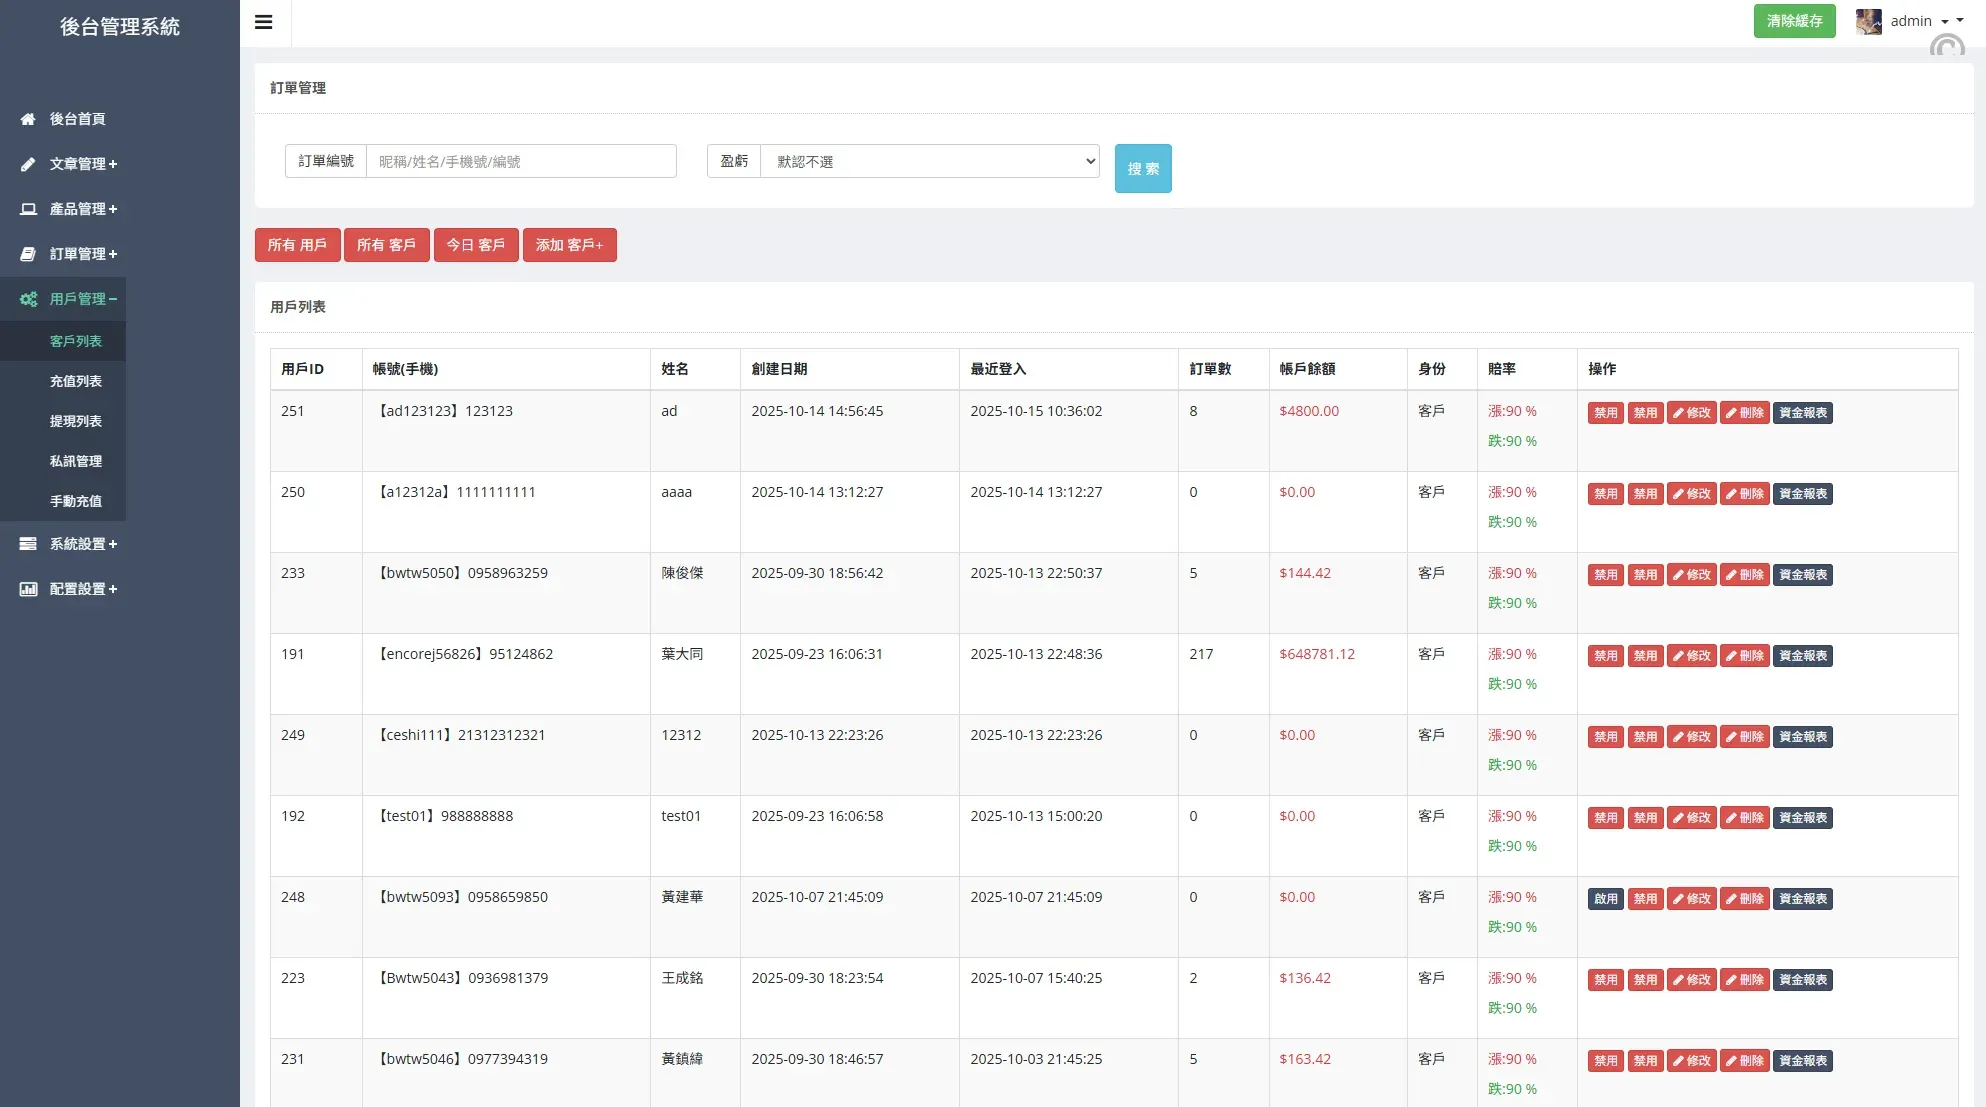Click the 添加 客戶+ button
The width and height of the screenshot is (1986, 1107).
click(569, 245)
